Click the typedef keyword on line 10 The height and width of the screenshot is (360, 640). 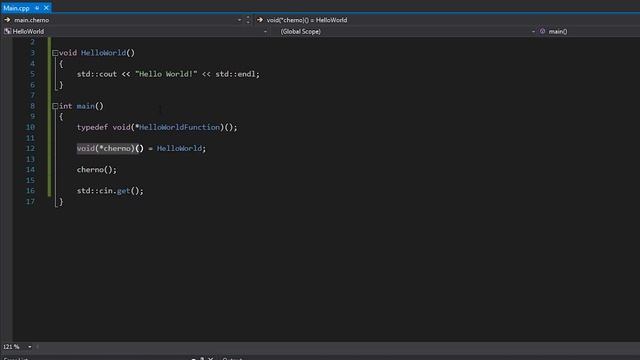tap(92, 127)
